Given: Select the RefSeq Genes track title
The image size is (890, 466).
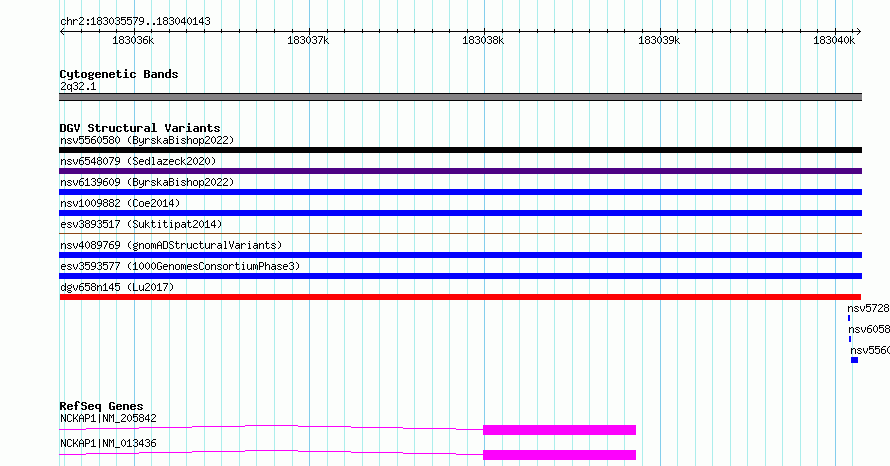Looking at the screenshot, I should [x=102, y=406].
